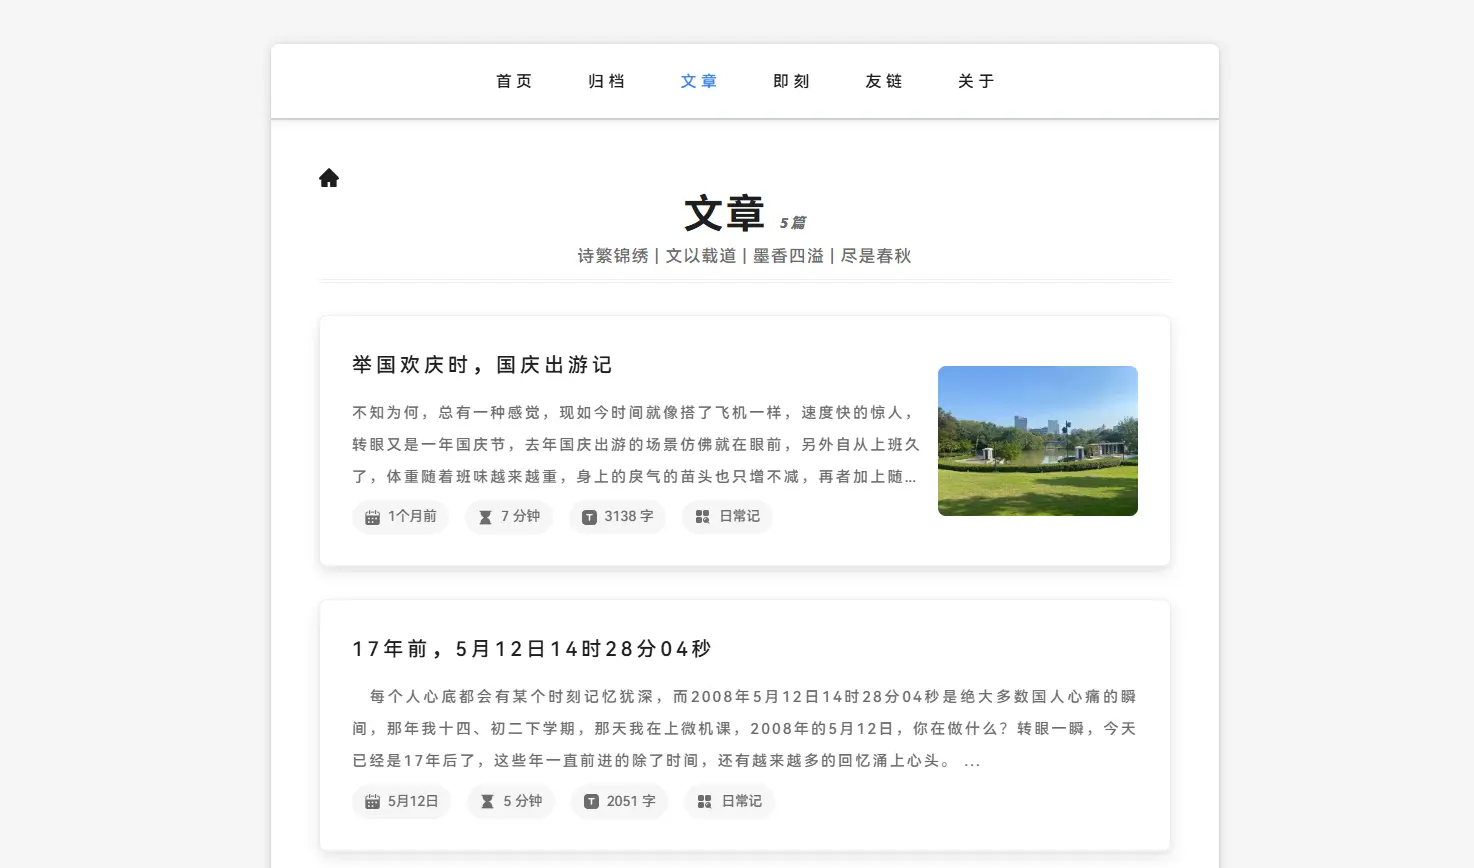
Task: Click the word count icon beside 2051 字
Action: tap(591, 802)
